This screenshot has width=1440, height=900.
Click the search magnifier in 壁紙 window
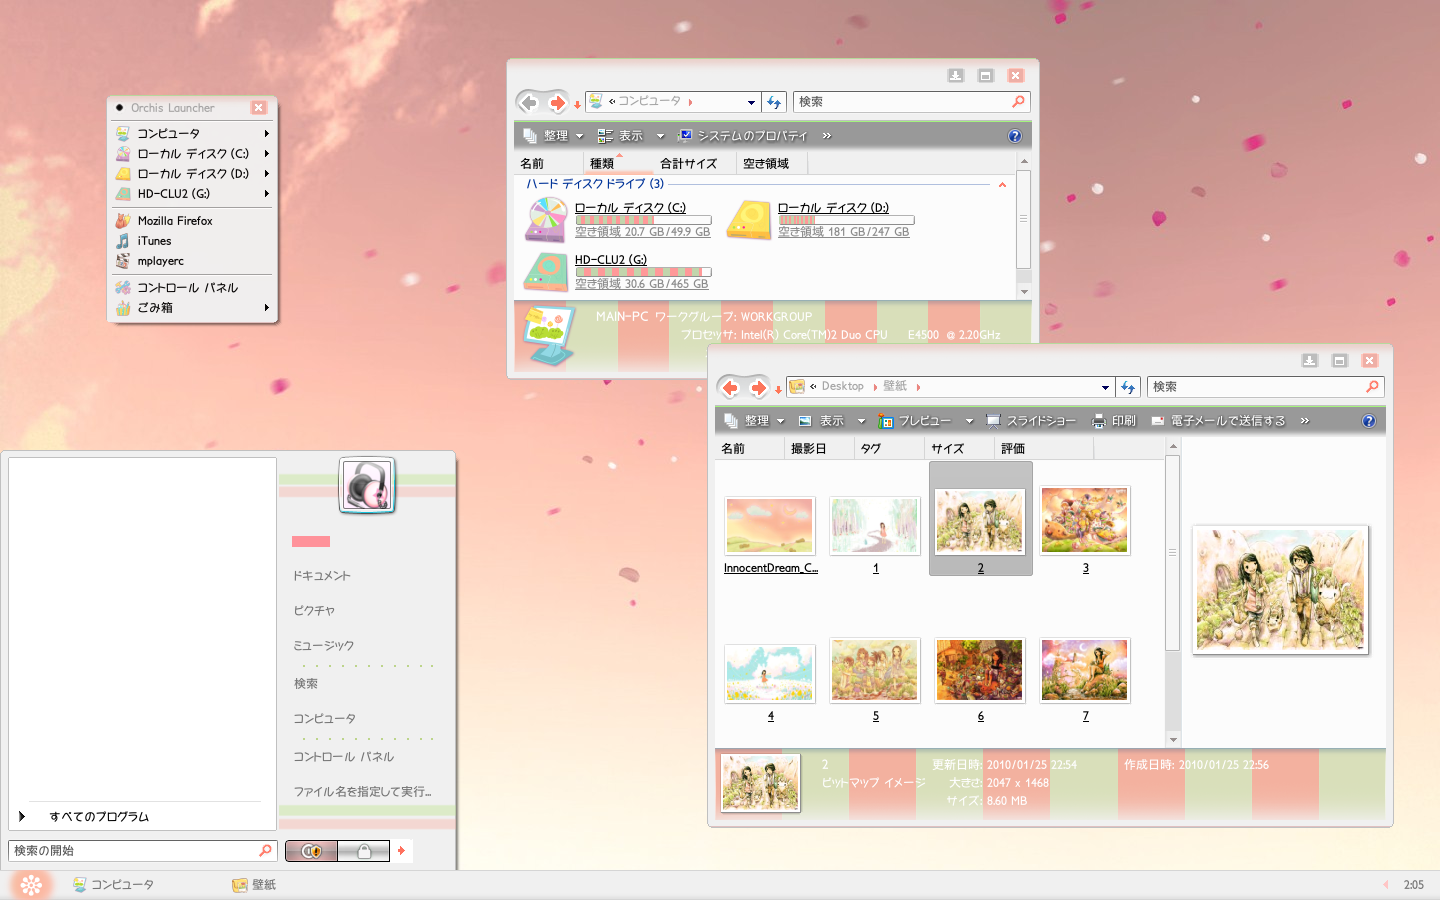1372,387
